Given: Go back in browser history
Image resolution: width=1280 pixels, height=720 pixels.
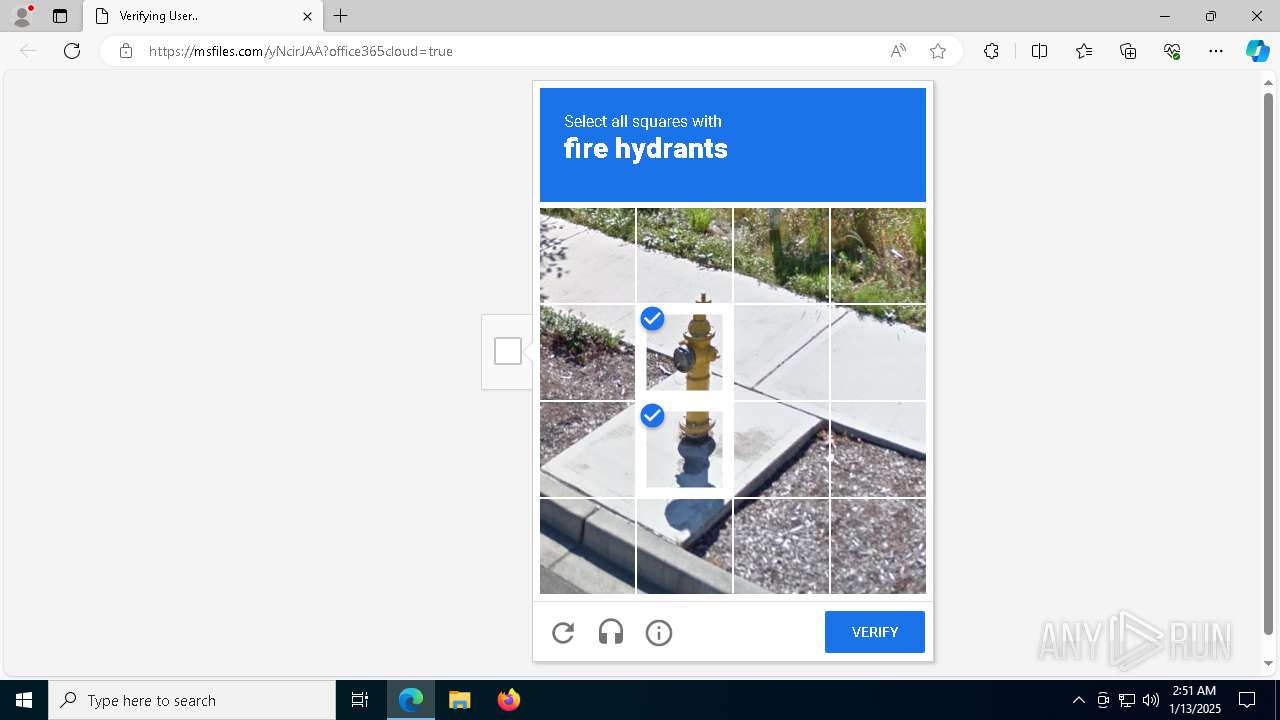Looking at the screenshot, I should pos(28,51).
